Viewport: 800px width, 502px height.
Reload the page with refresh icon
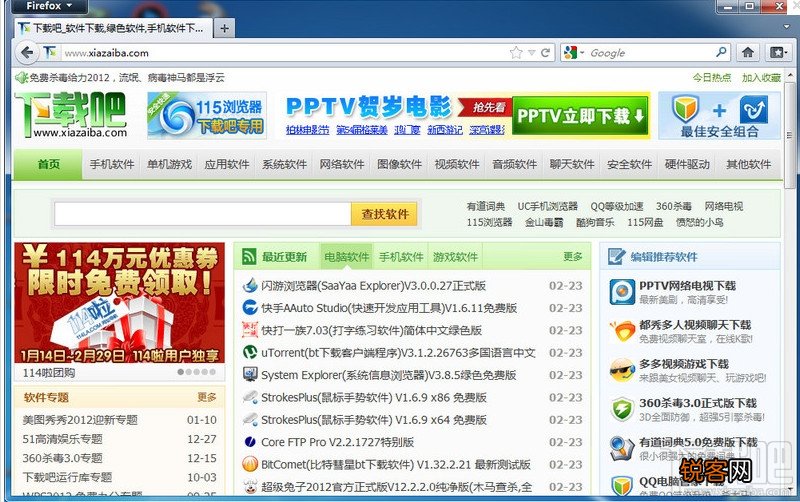545,53
